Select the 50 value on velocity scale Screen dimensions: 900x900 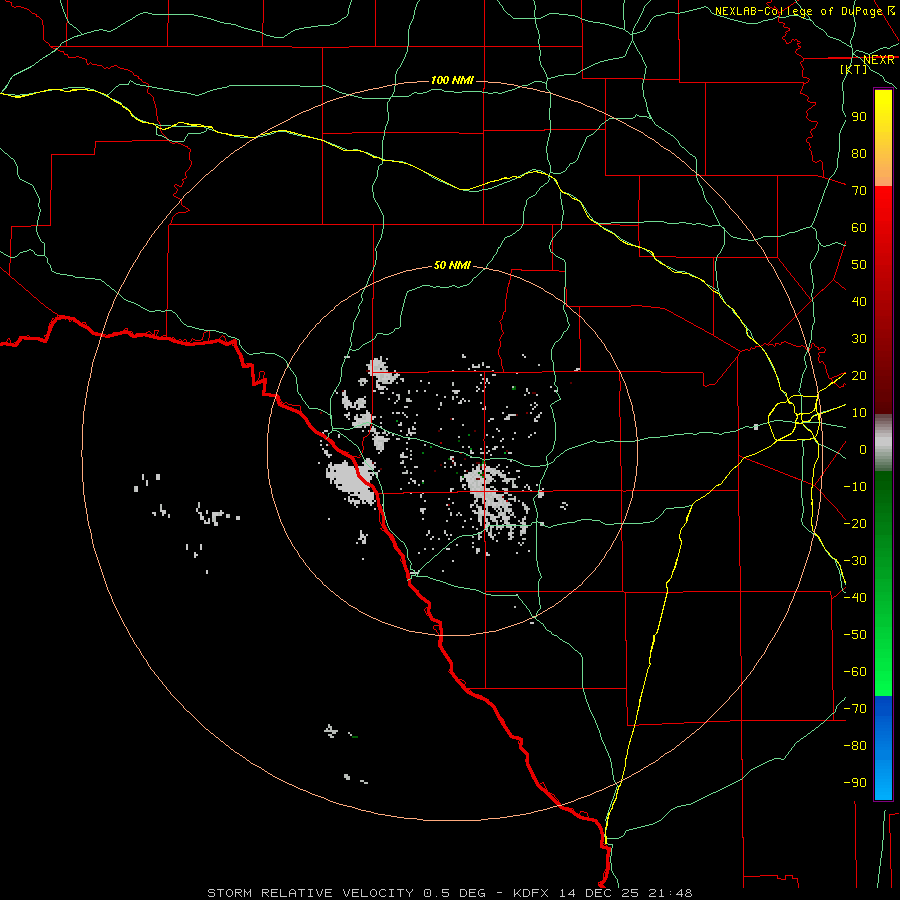tap(859, 265)
